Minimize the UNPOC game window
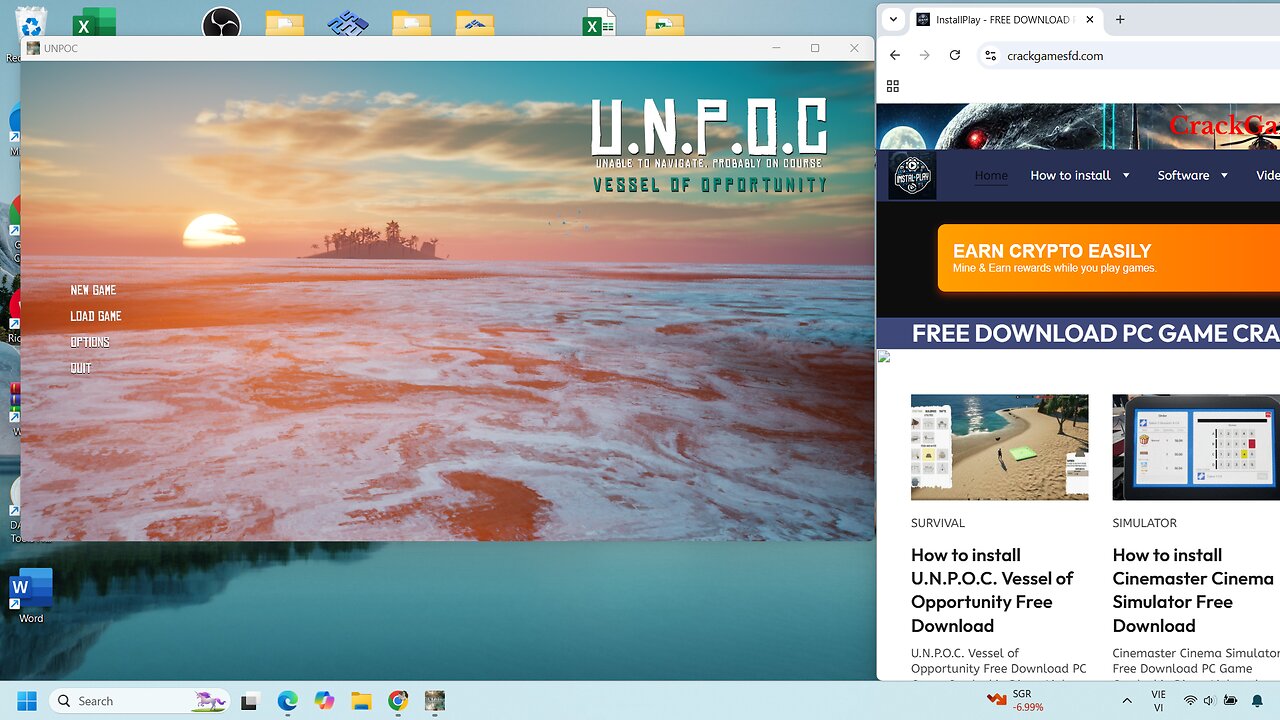 click(776, 48)
